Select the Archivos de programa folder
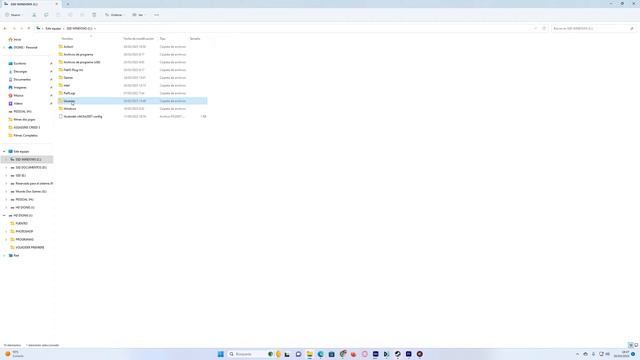Viewport: 640px width, 360px height. pyautogui.click(x=78, y=54)
